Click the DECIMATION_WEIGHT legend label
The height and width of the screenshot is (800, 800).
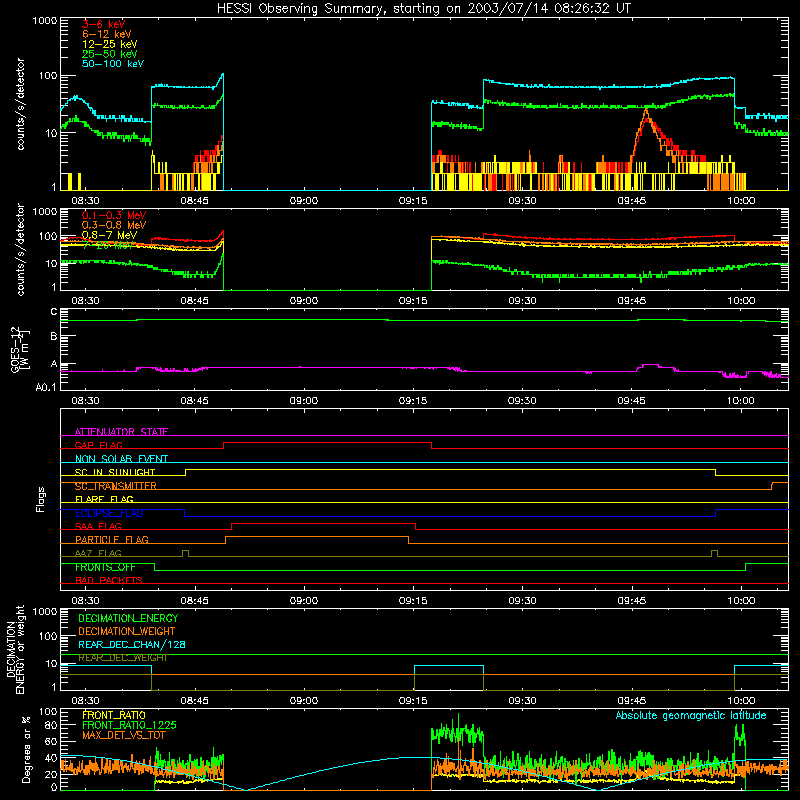click(127, 631)
